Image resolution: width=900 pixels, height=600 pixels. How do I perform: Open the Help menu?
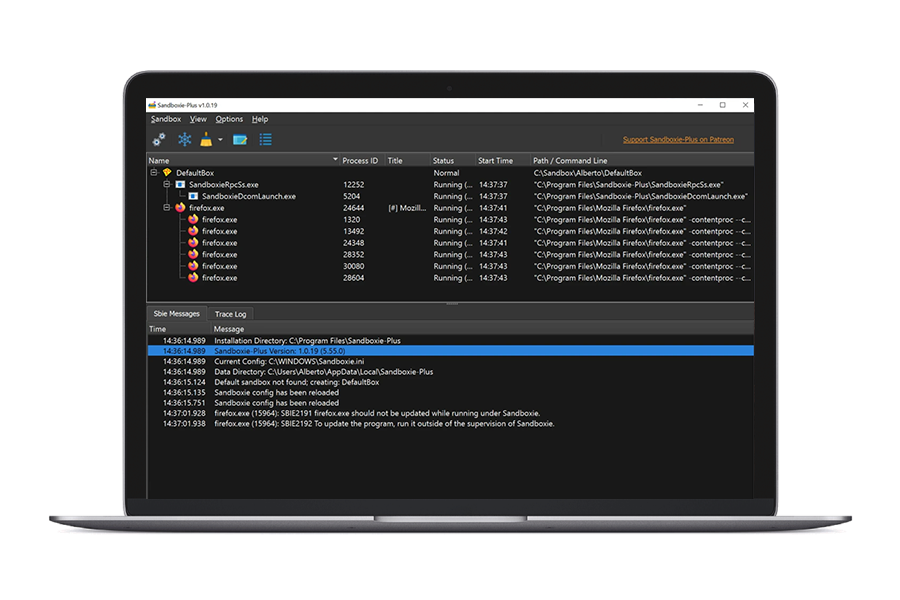260,119
